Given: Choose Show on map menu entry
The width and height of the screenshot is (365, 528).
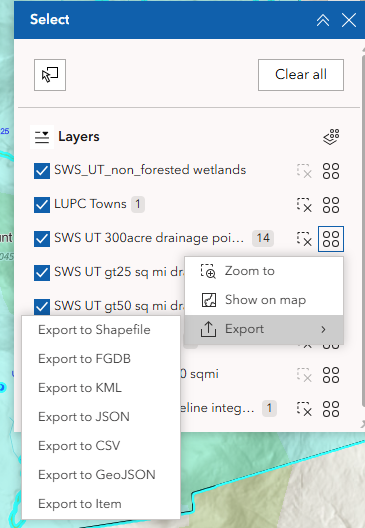Looking at the screenshot, I should pyautogui.click(x=264, y=300).
